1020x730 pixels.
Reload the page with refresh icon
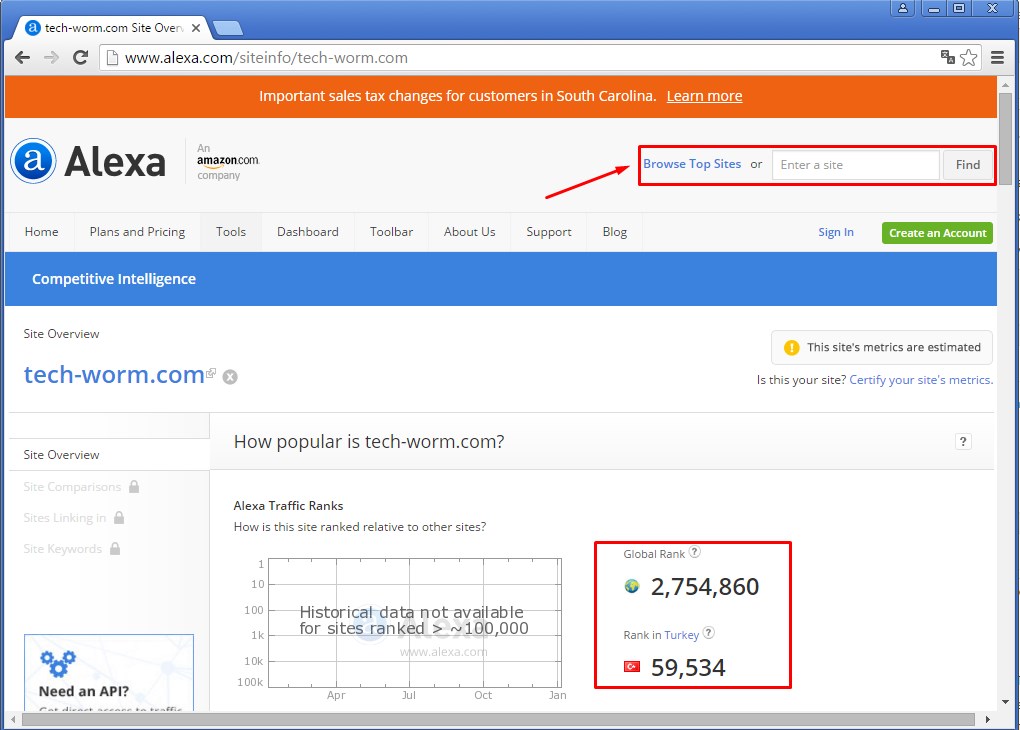(x=81, y=58)
